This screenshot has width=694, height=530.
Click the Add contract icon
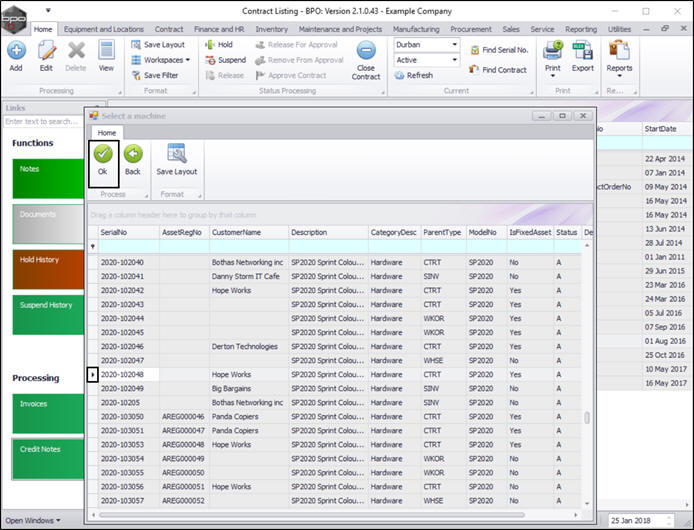point(16,50)
